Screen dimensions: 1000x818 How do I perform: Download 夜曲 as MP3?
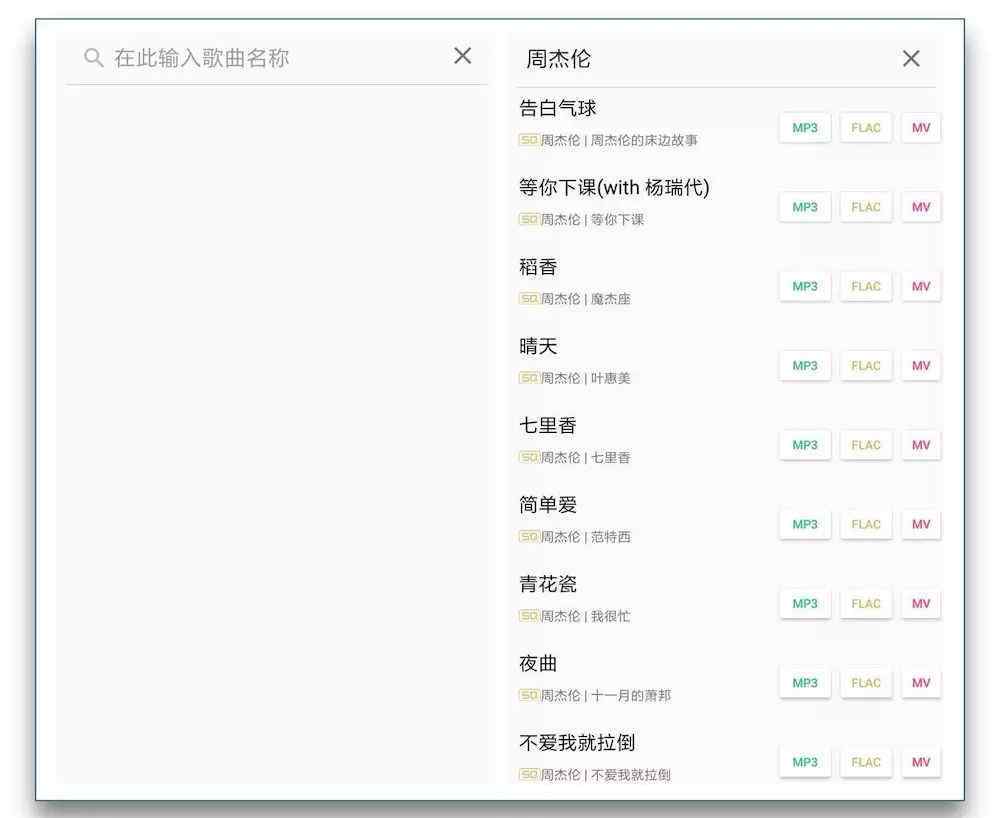(x=805, y=683)
